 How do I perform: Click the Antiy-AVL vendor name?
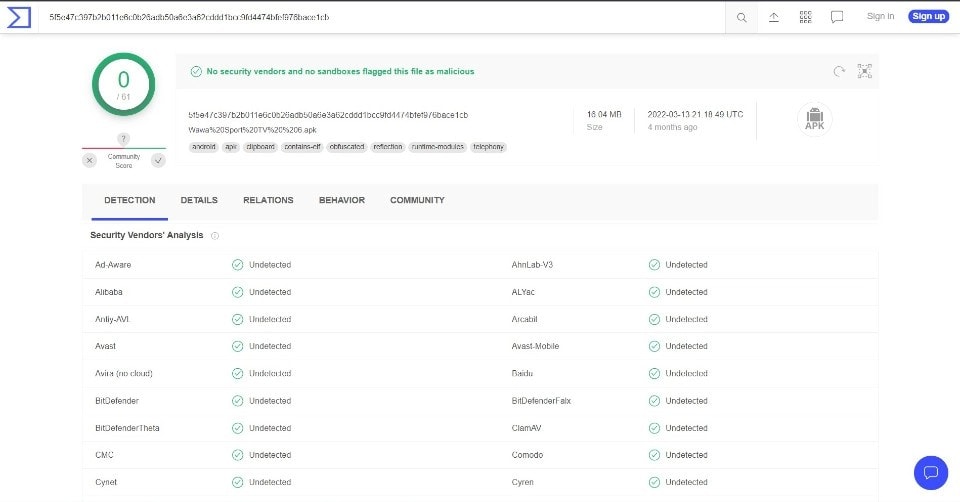[x=112, y=320]
